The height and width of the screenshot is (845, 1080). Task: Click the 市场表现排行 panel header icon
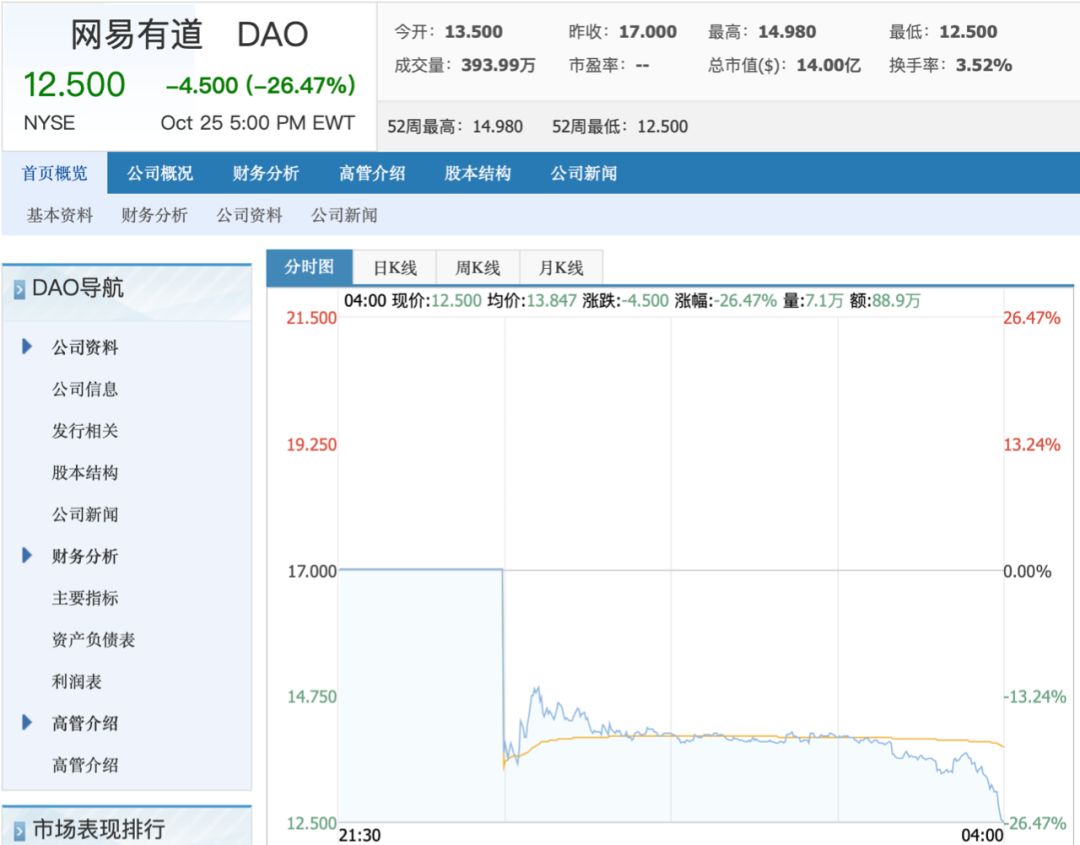[x=19, y=831]
